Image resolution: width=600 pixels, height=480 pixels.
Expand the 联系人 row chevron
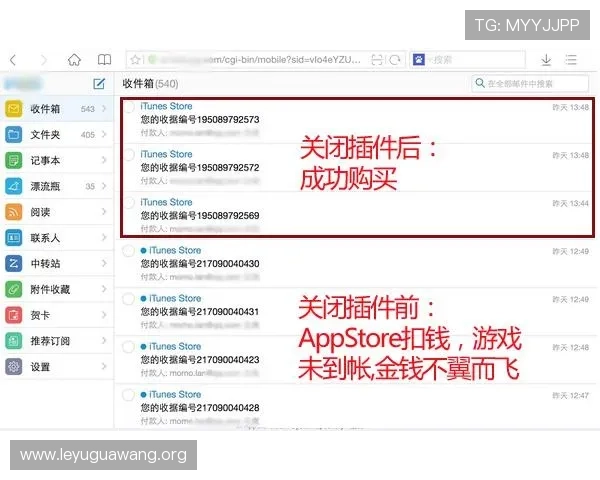104,238
